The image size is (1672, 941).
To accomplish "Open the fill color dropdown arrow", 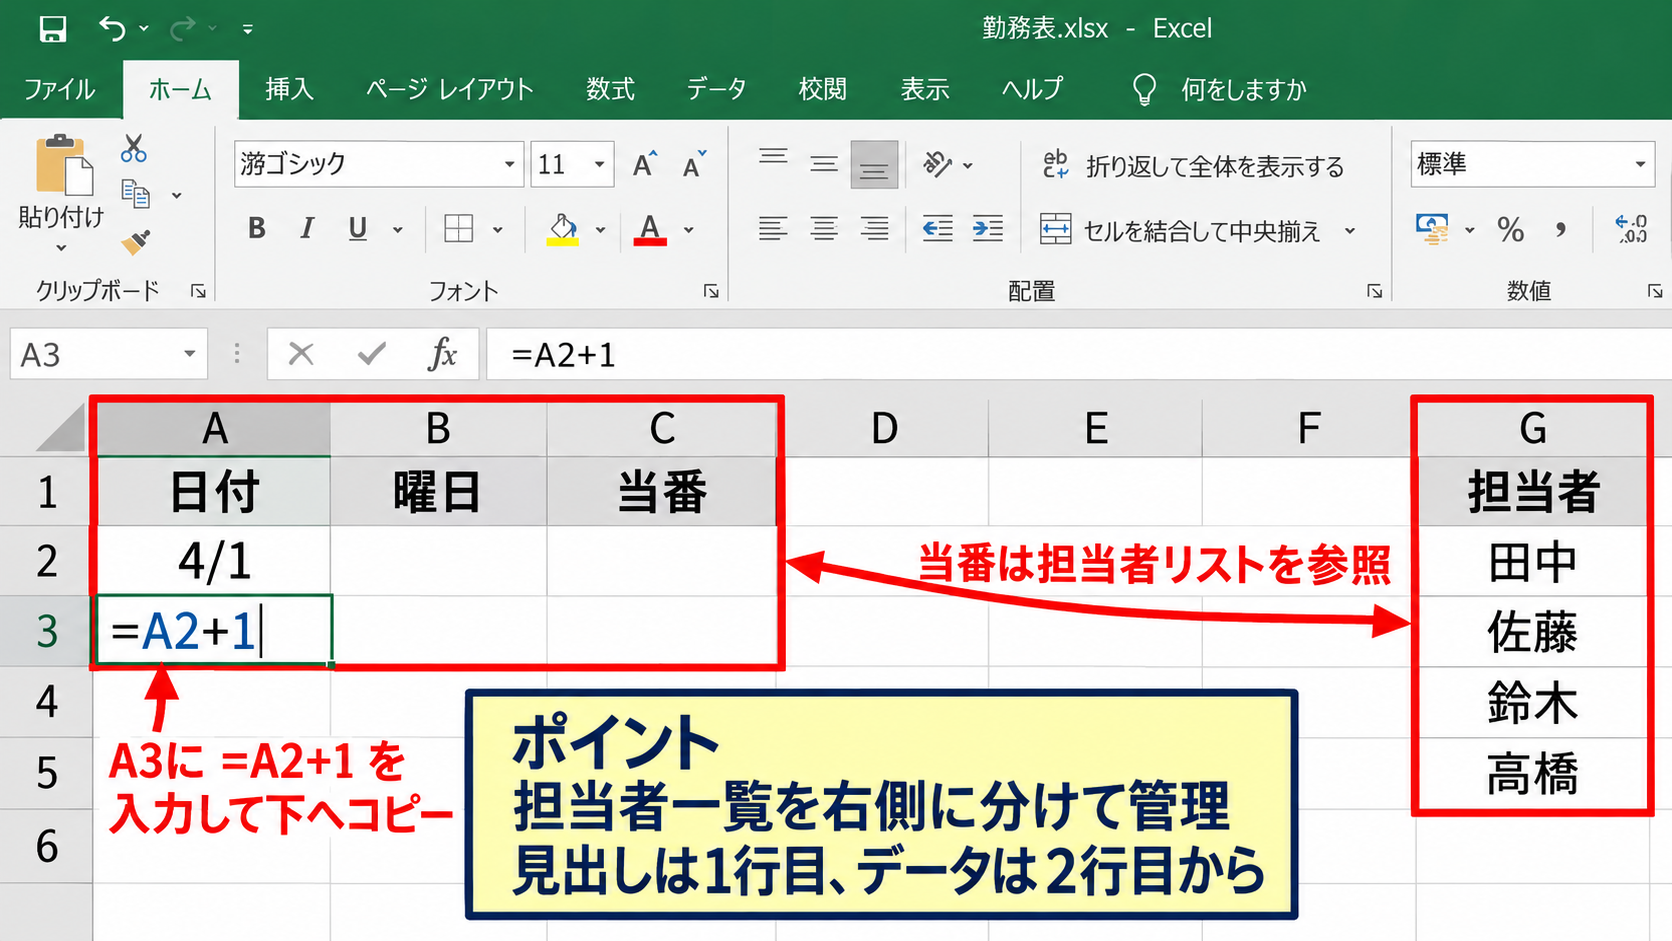I will point(600,230).
